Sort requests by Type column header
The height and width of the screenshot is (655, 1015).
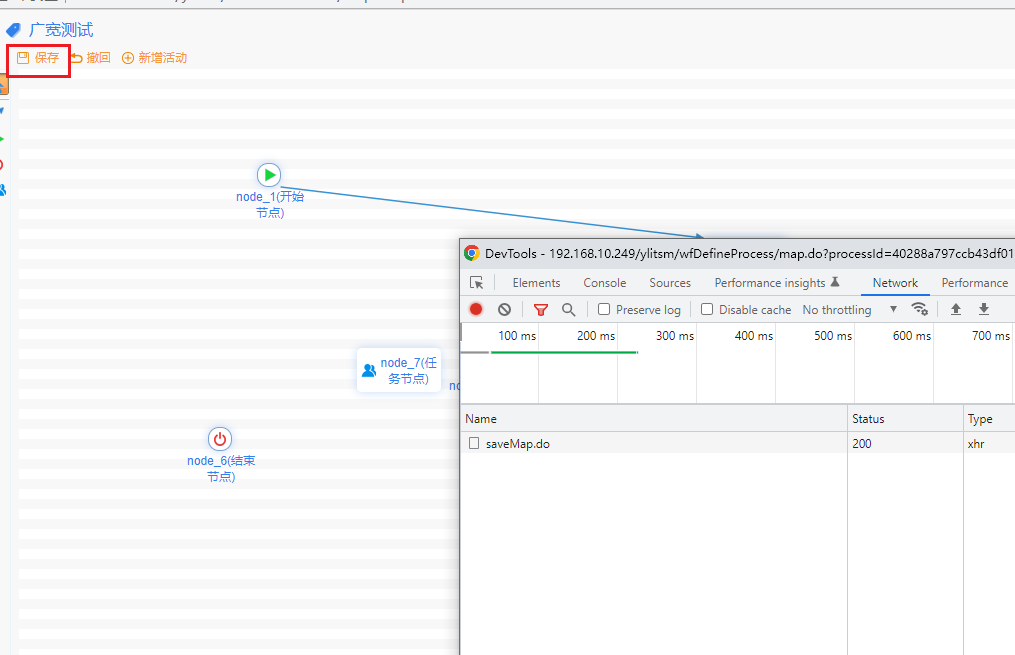coord(989,419)
